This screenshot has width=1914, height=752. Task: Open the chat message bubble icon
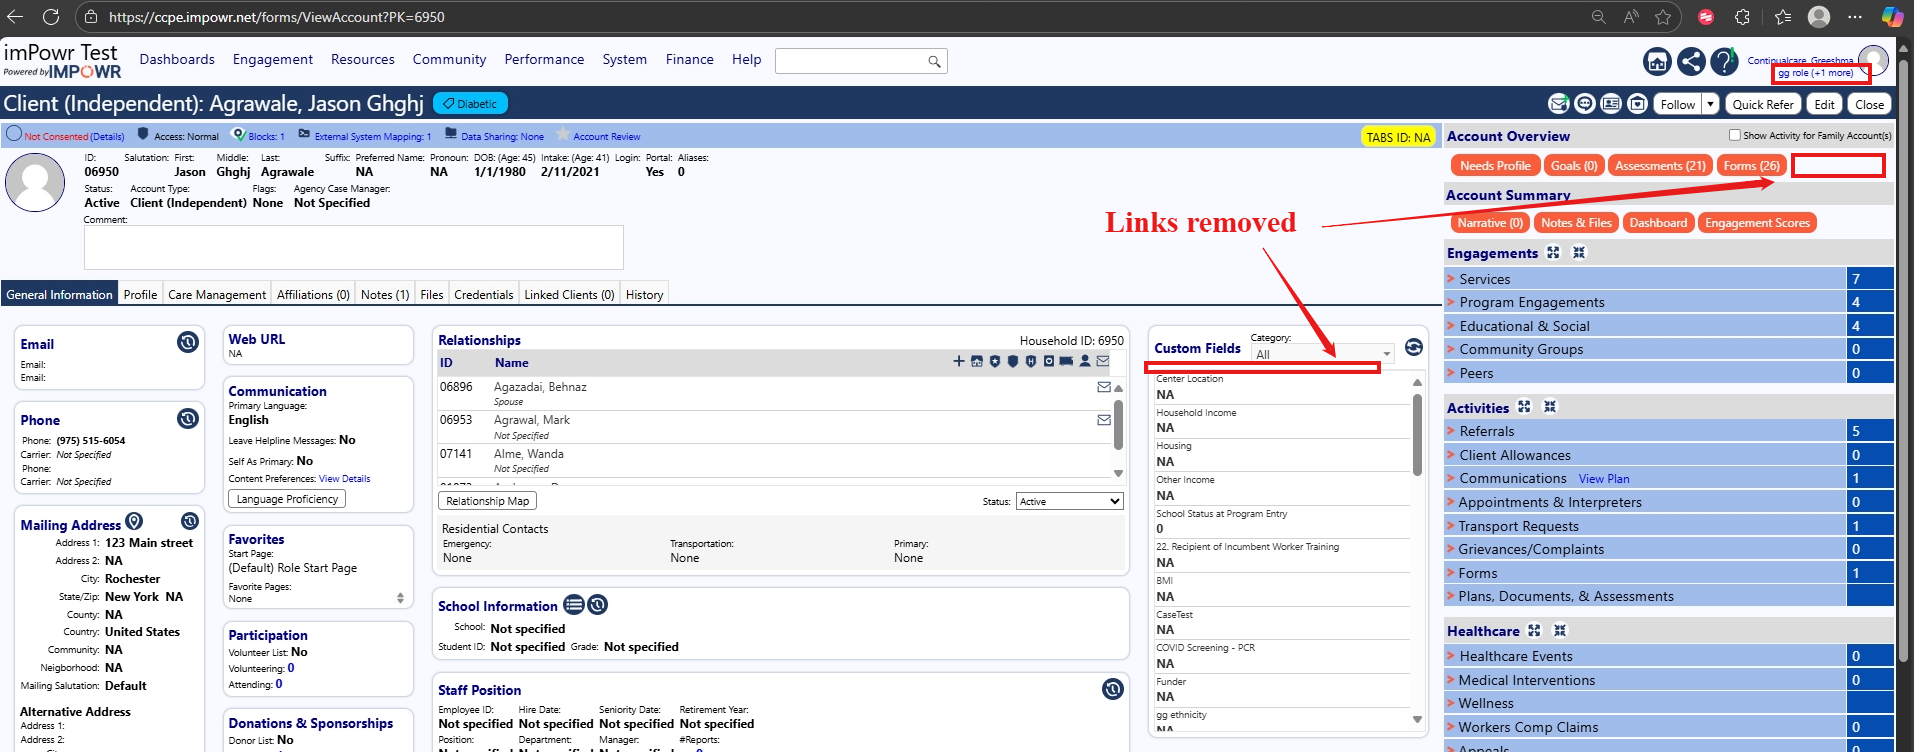1585,104
